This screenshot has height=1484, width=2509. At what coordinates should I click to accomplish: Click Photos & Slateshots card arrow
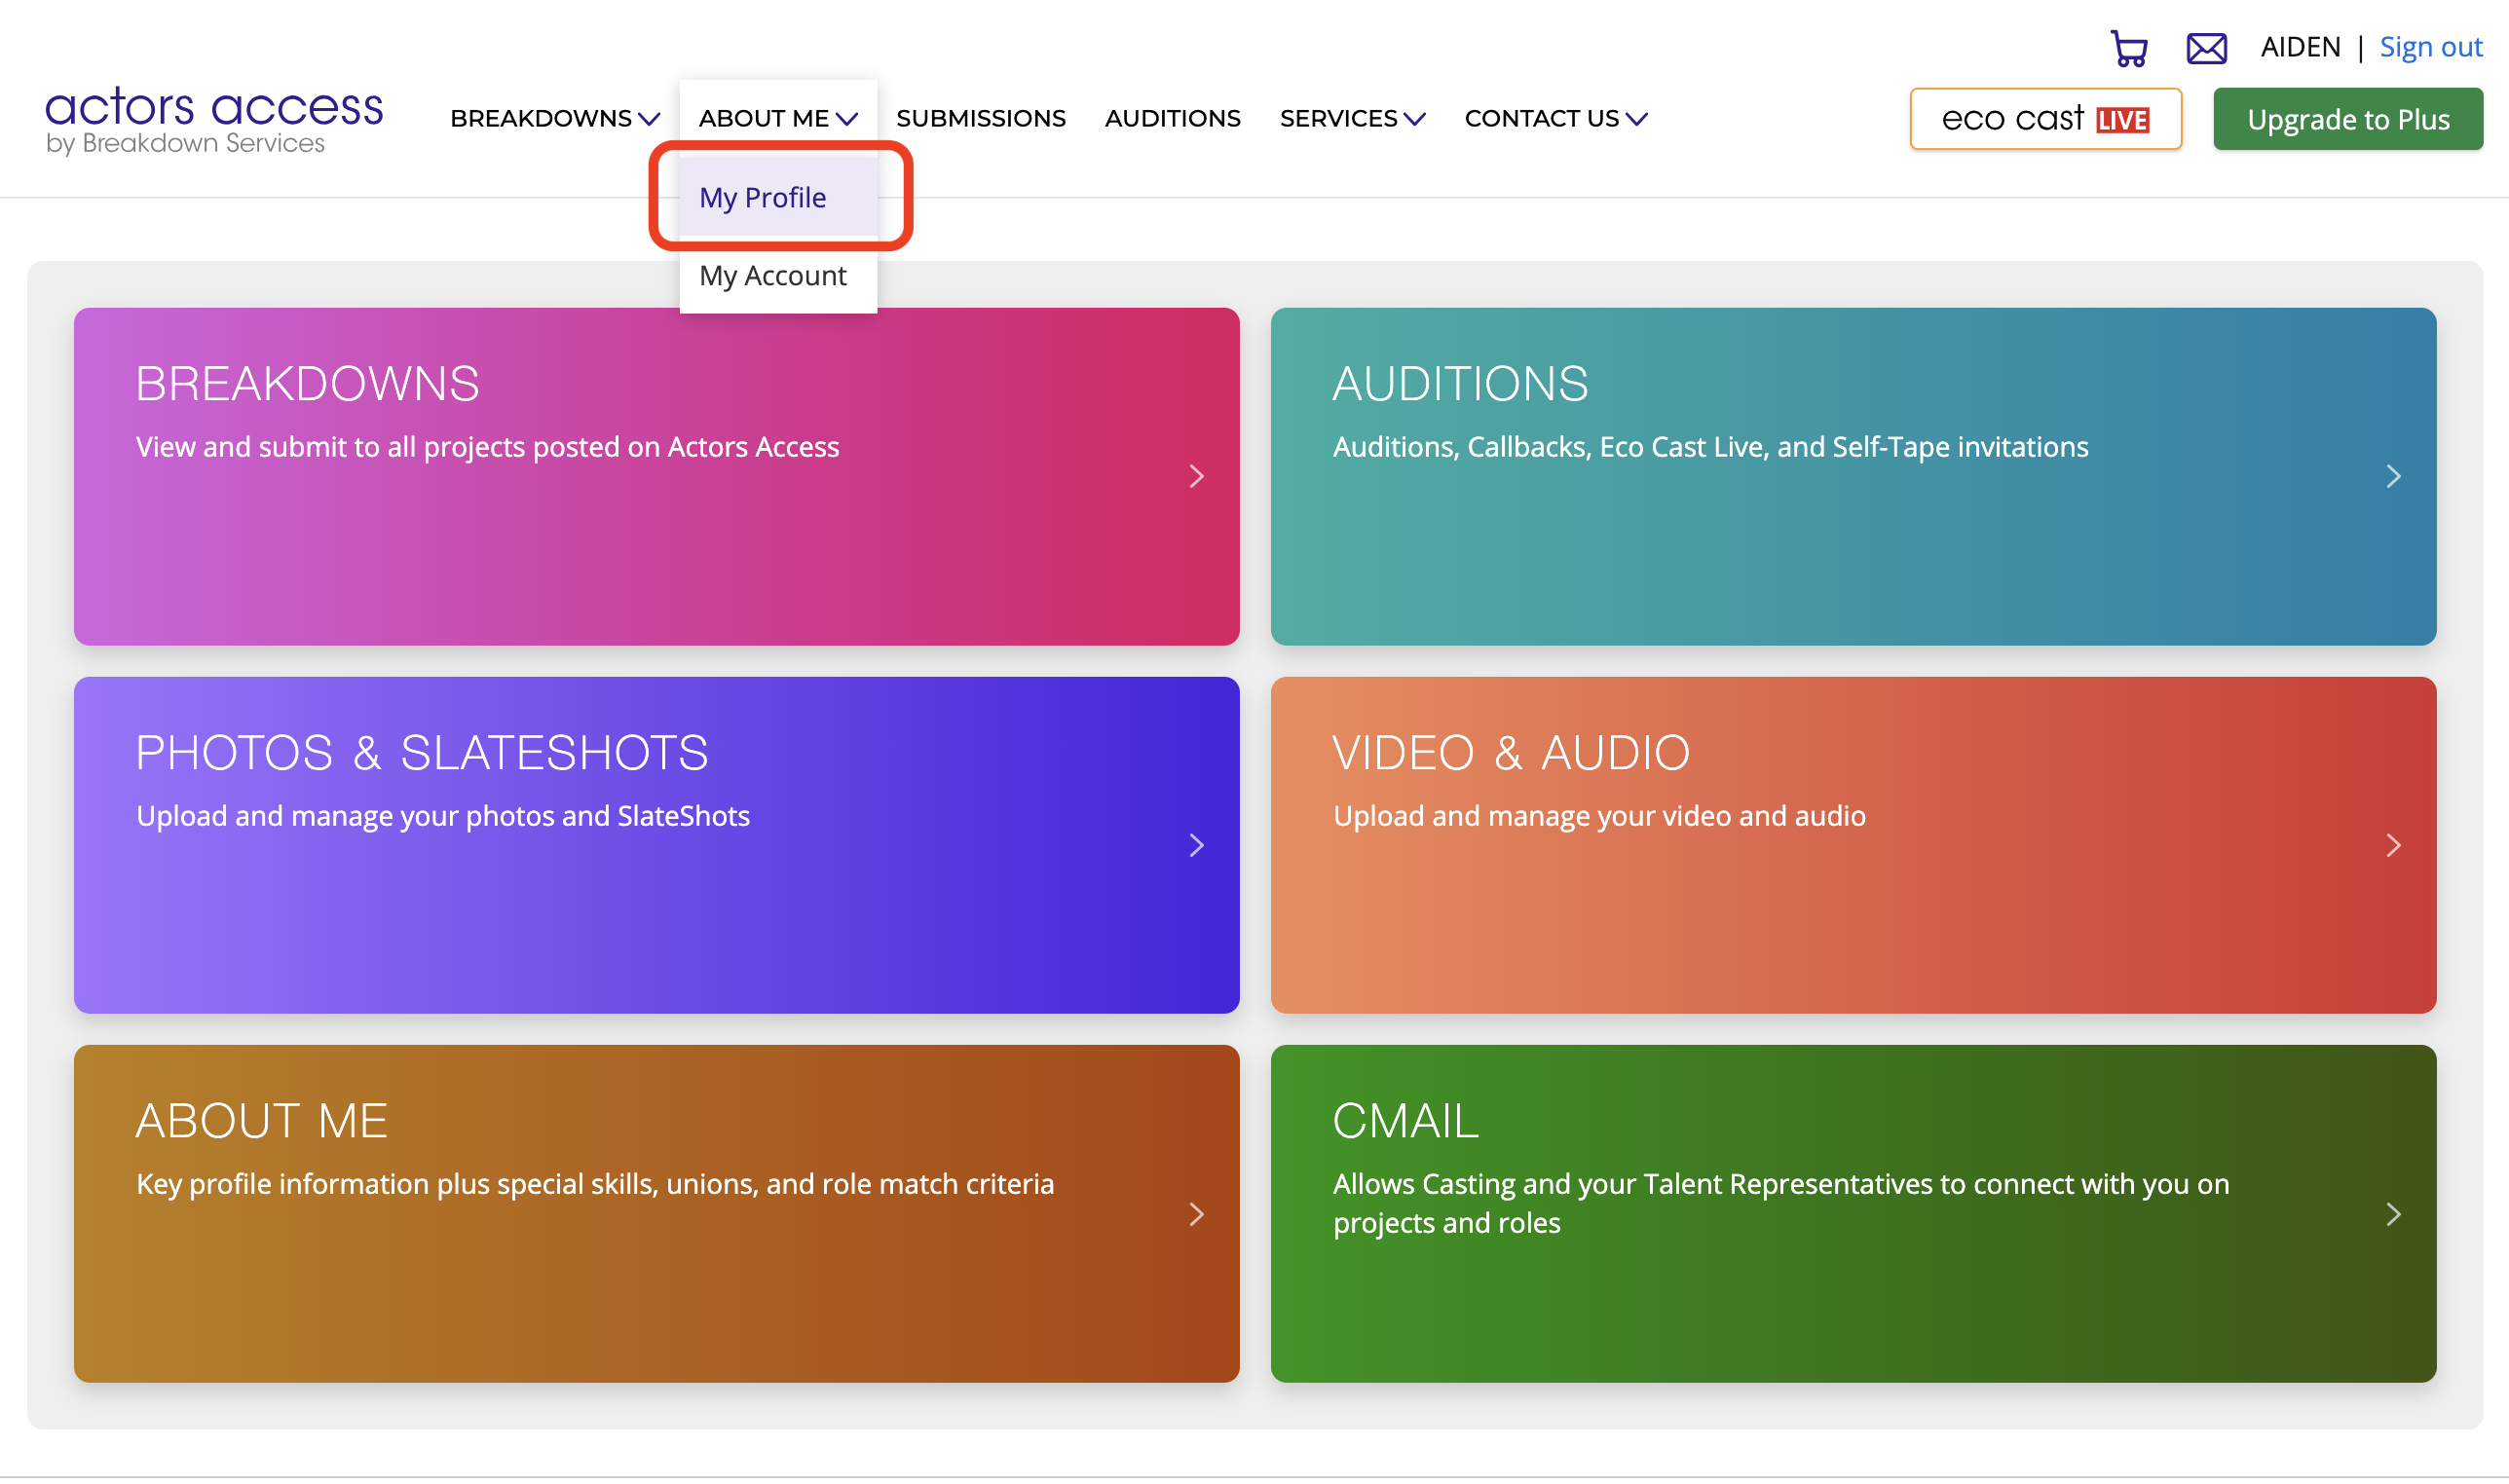pyautogui.click(x=1196, y=845)
